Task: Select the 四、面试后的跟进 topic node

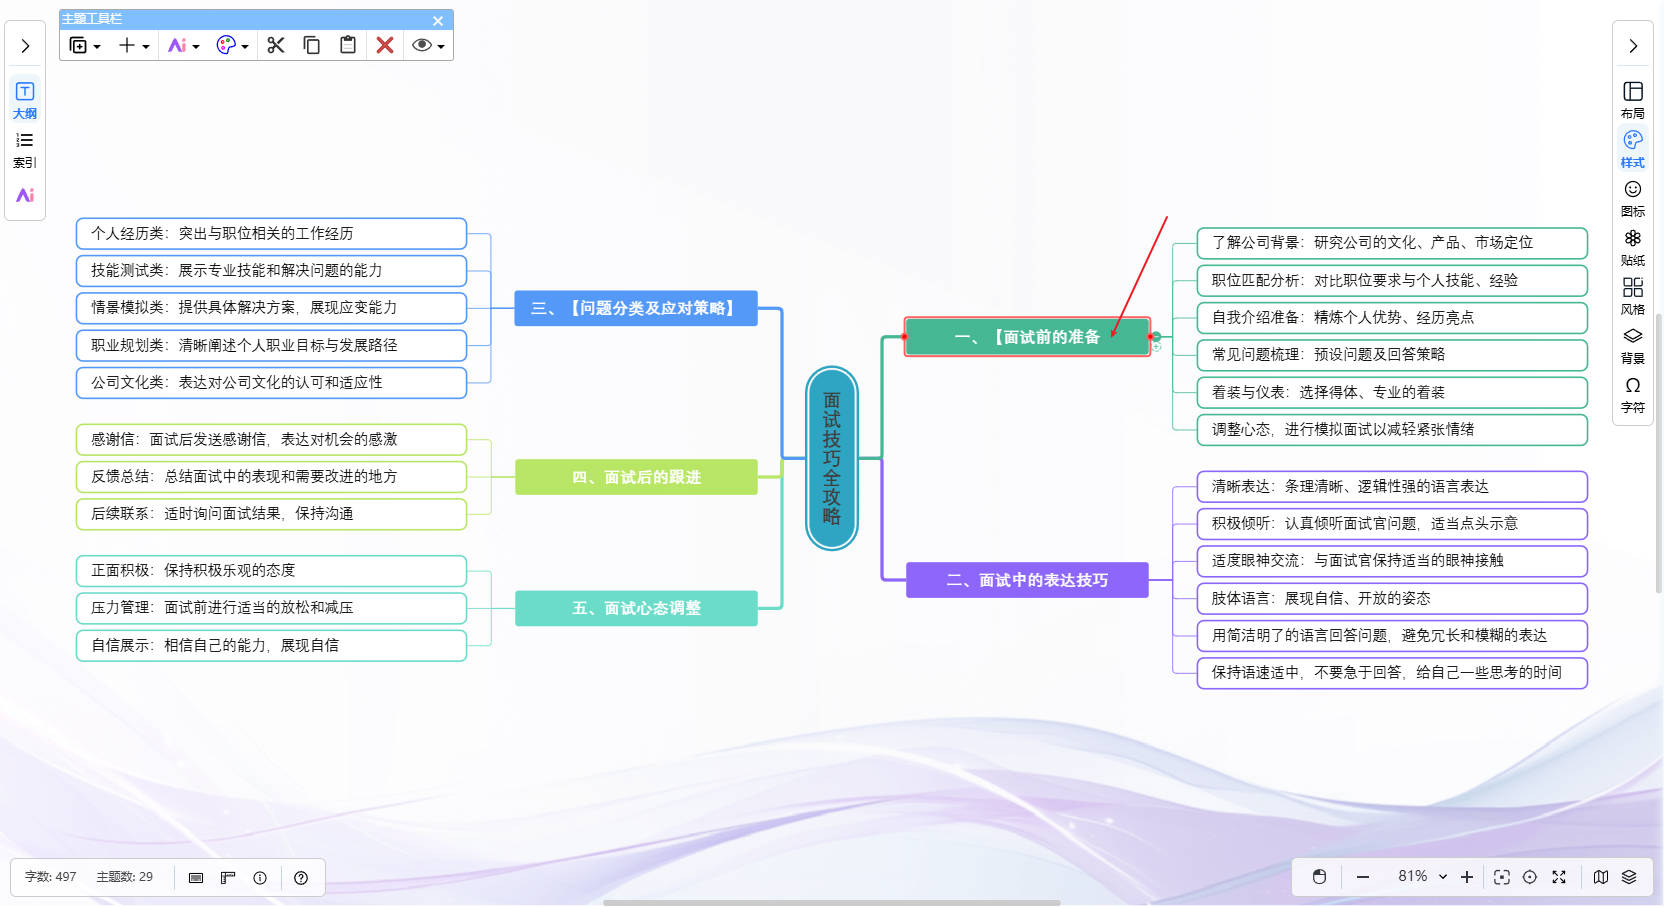Action: pyautogui.click(x=636, y=477)
